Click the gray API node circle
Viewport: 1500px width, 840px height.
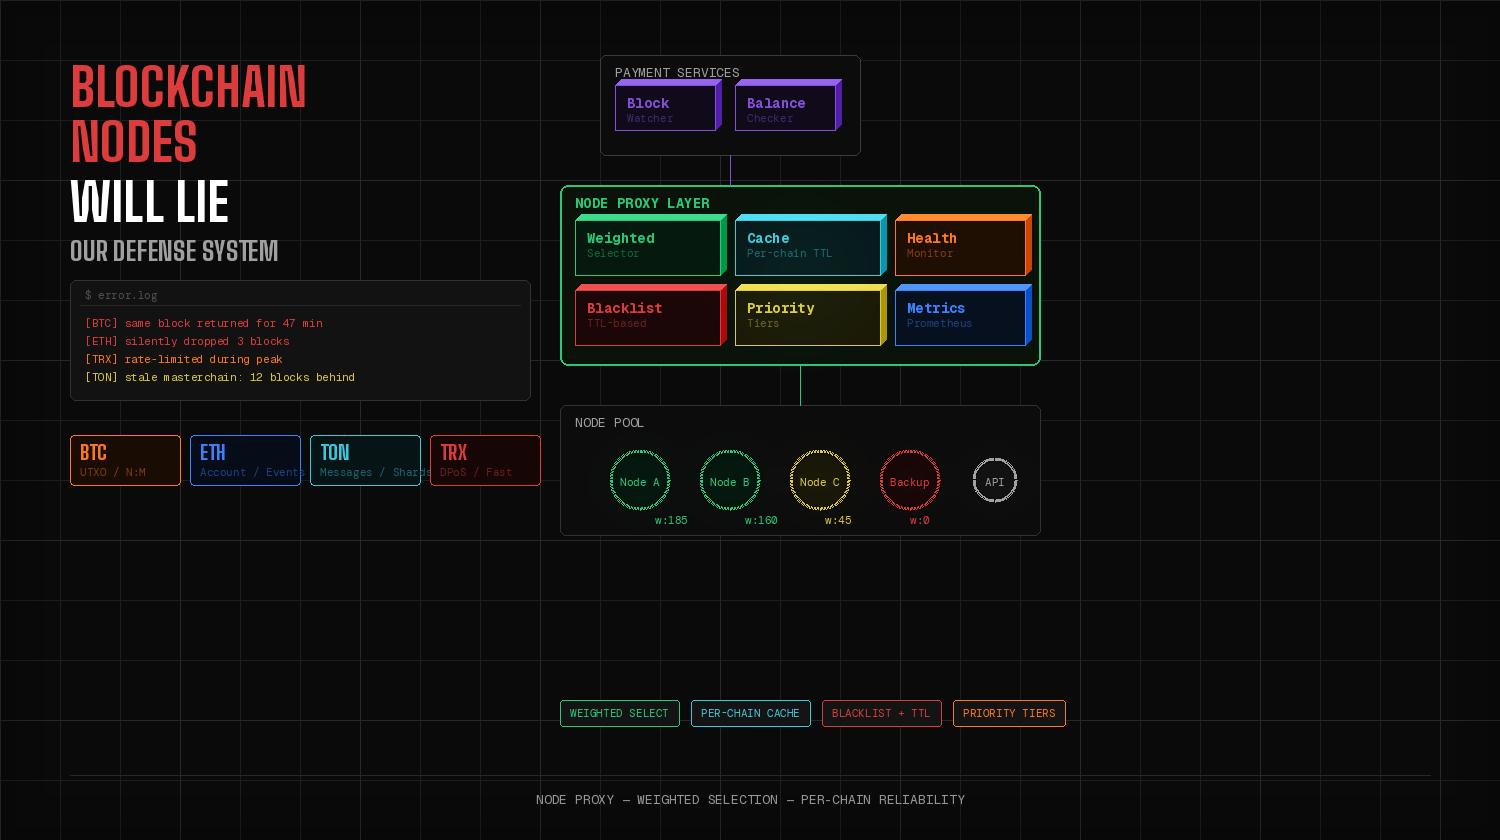click(995, 481)
